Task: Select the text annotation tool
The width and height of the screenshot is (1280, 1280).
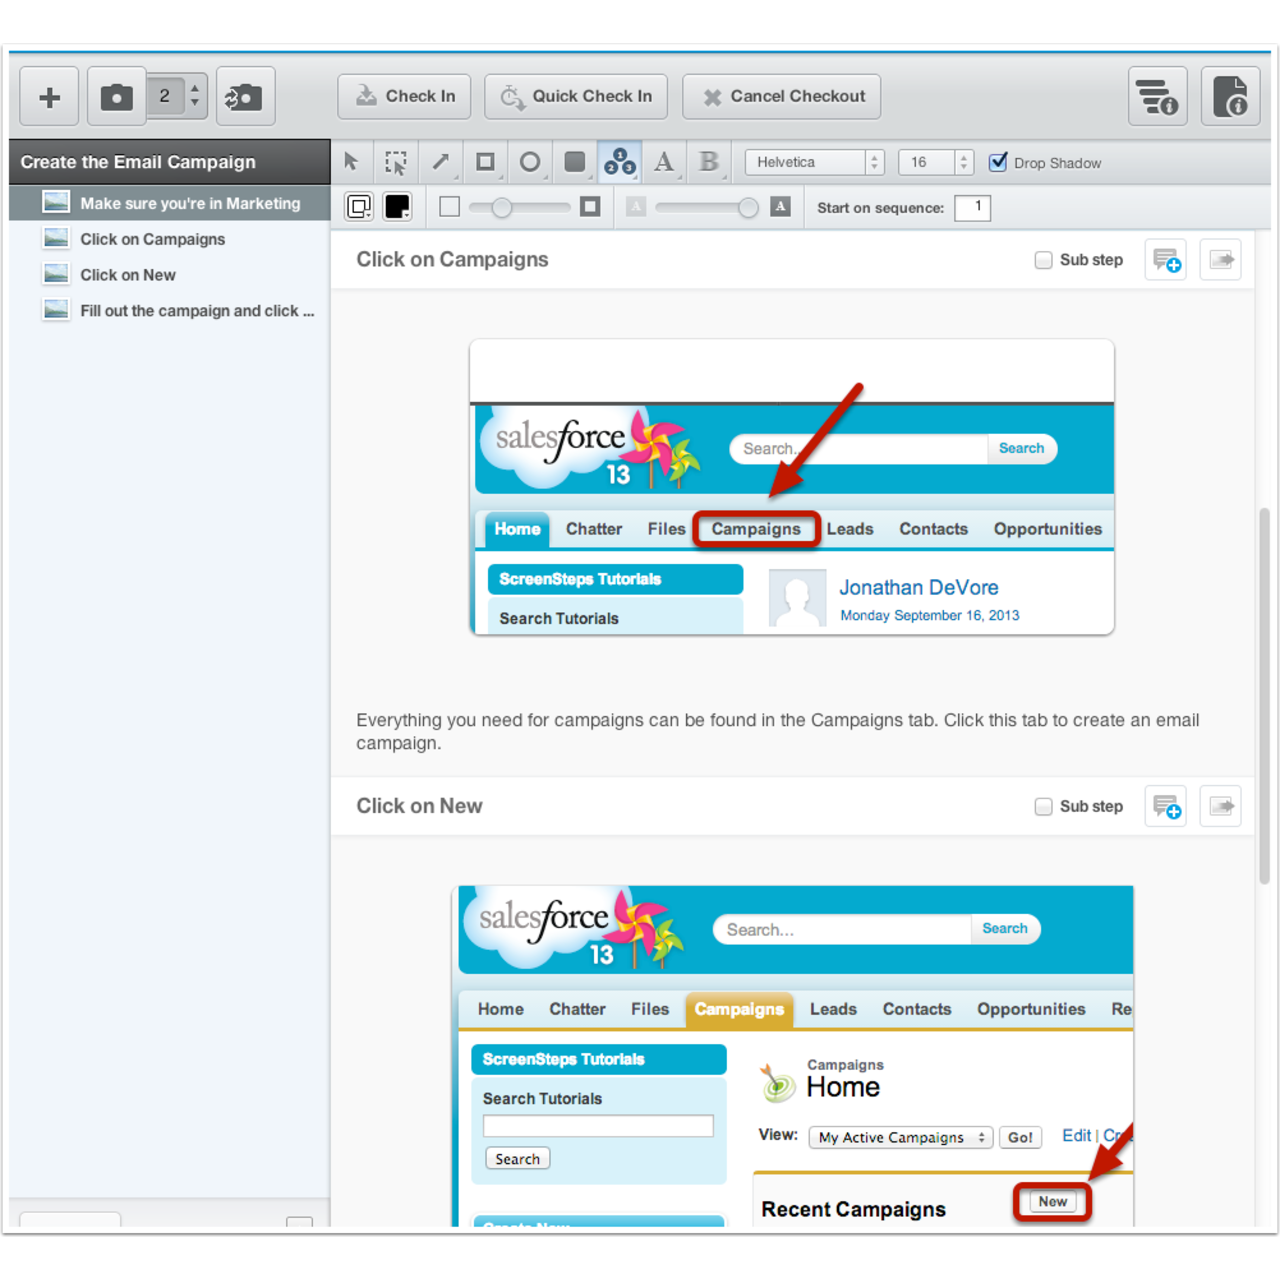Action: pos(665,161)
